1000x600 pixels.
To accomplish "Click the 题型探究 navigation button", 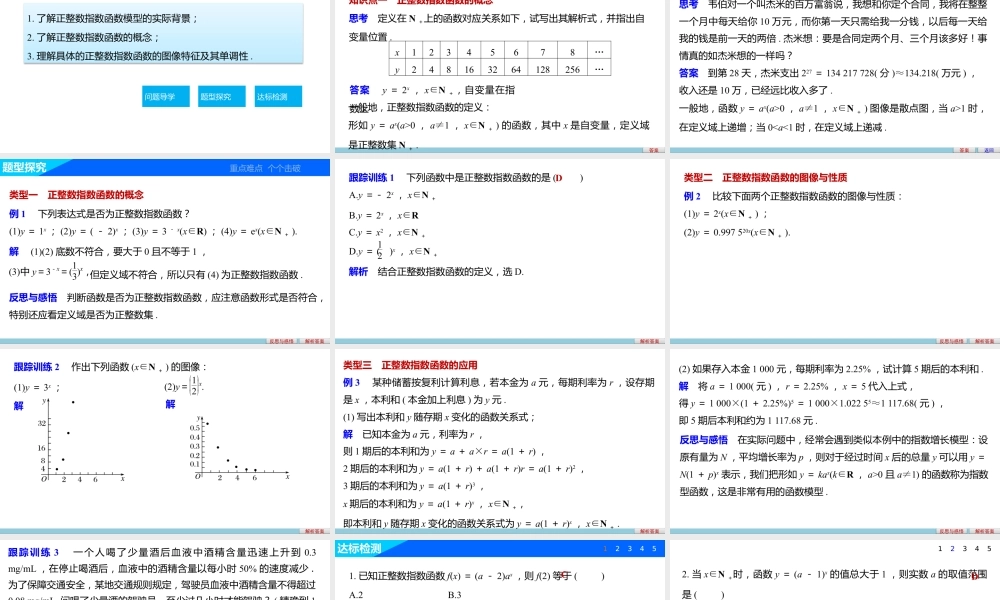I will coord(222,97).
